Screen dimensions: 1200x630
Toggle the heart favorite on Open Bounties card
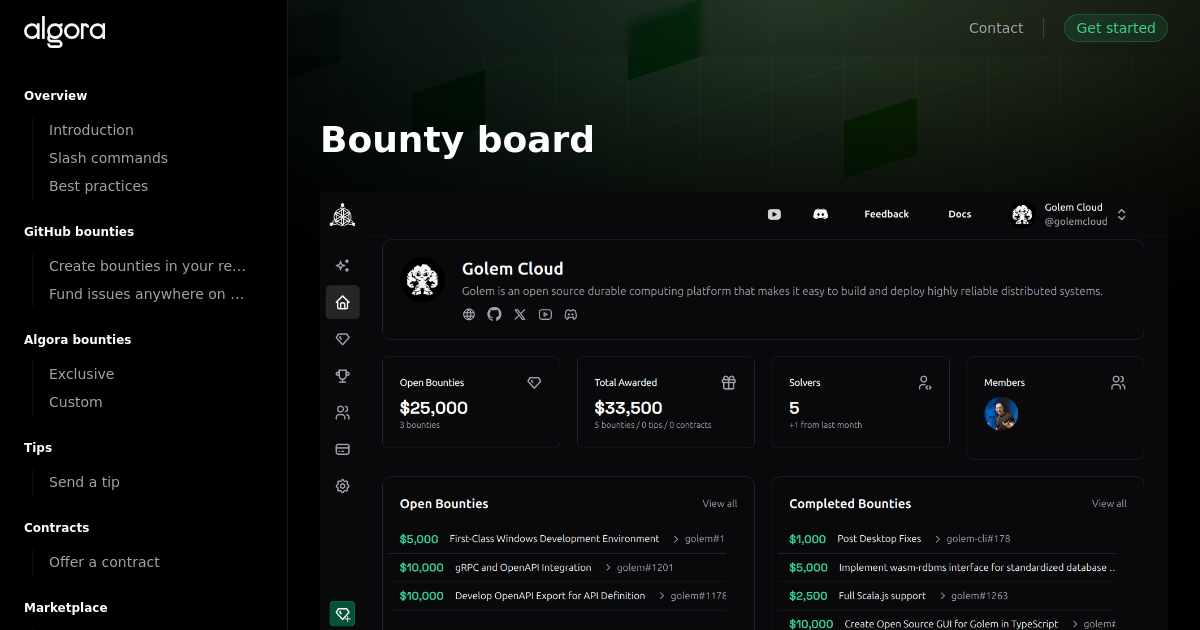click(x=534, y=382)
